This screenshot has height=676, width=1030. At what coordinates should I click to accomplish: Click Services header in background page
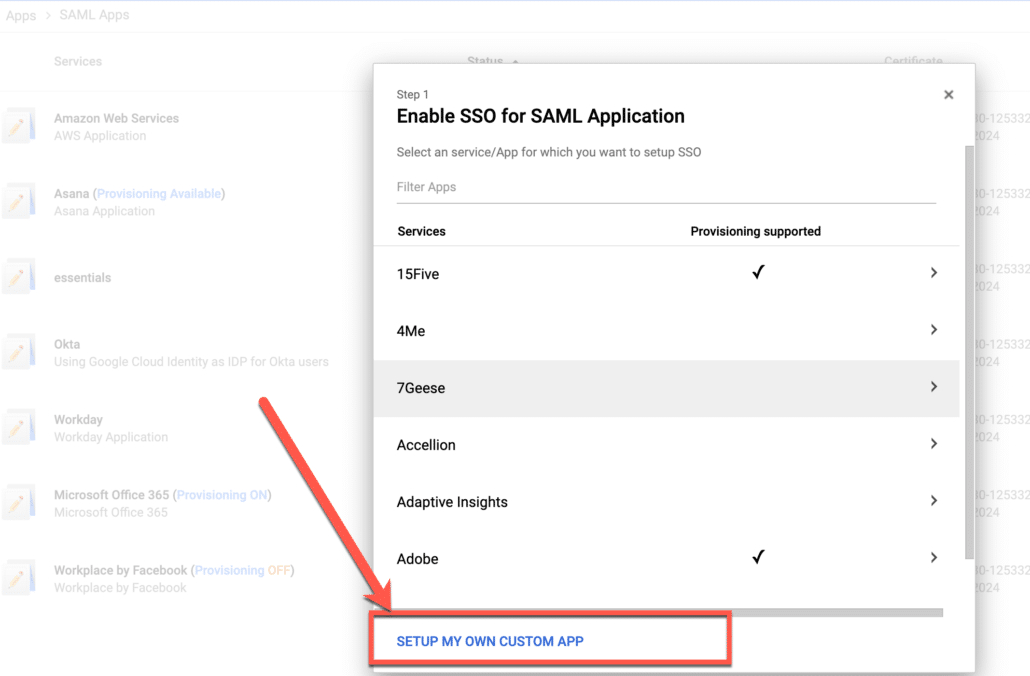coord(78,61)
